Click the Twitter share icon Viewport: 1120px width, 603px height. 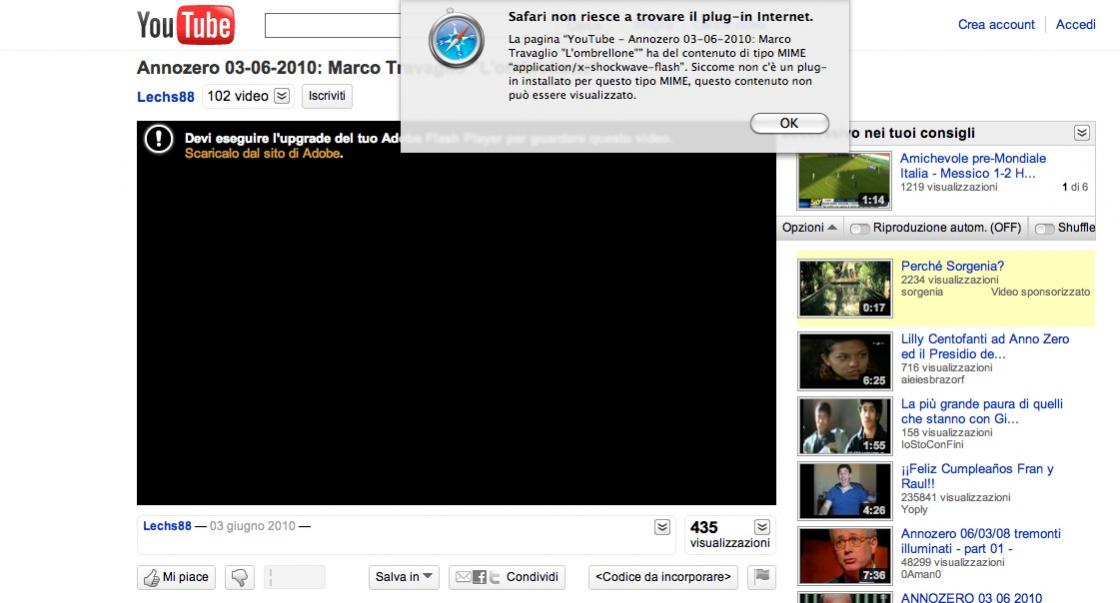(x=494, y=577)
